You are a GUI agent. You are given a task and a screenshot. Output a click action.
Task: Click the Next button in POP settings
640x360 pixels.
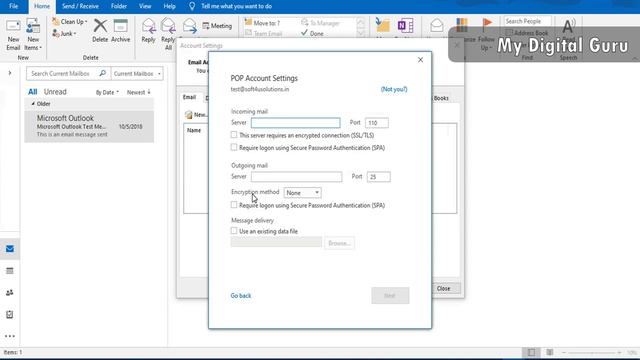point(390,296)
